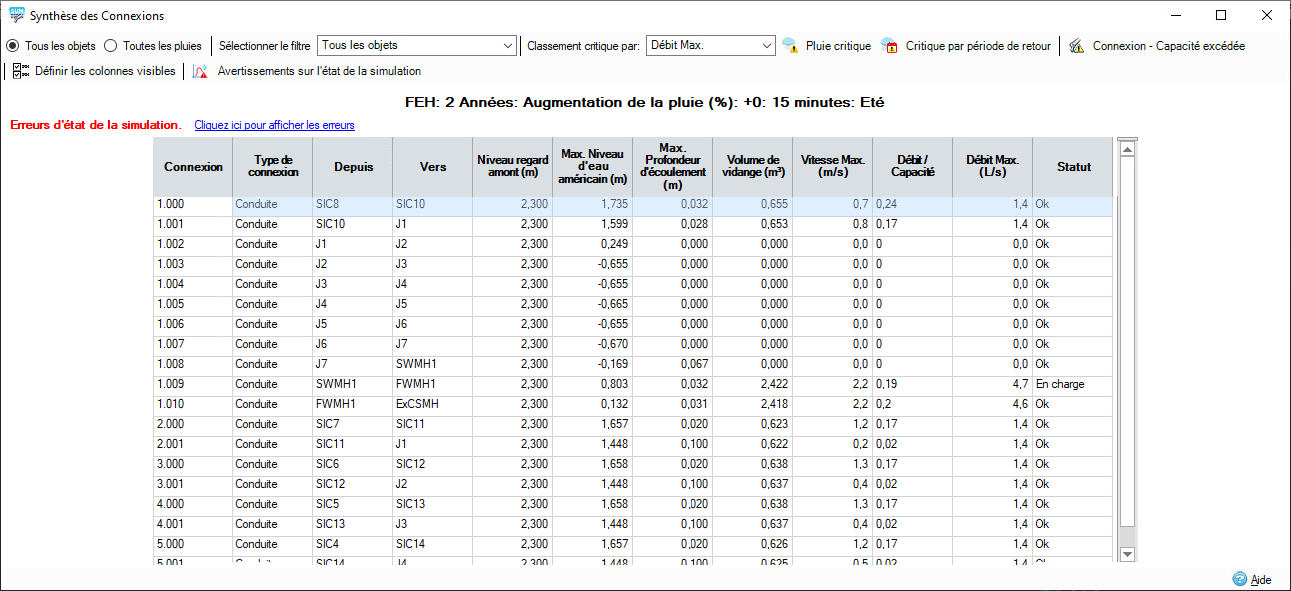Click Connexion - Capacité excédée label
Viewport: 1291px width, 591px height.
(x=1168, y=46)
